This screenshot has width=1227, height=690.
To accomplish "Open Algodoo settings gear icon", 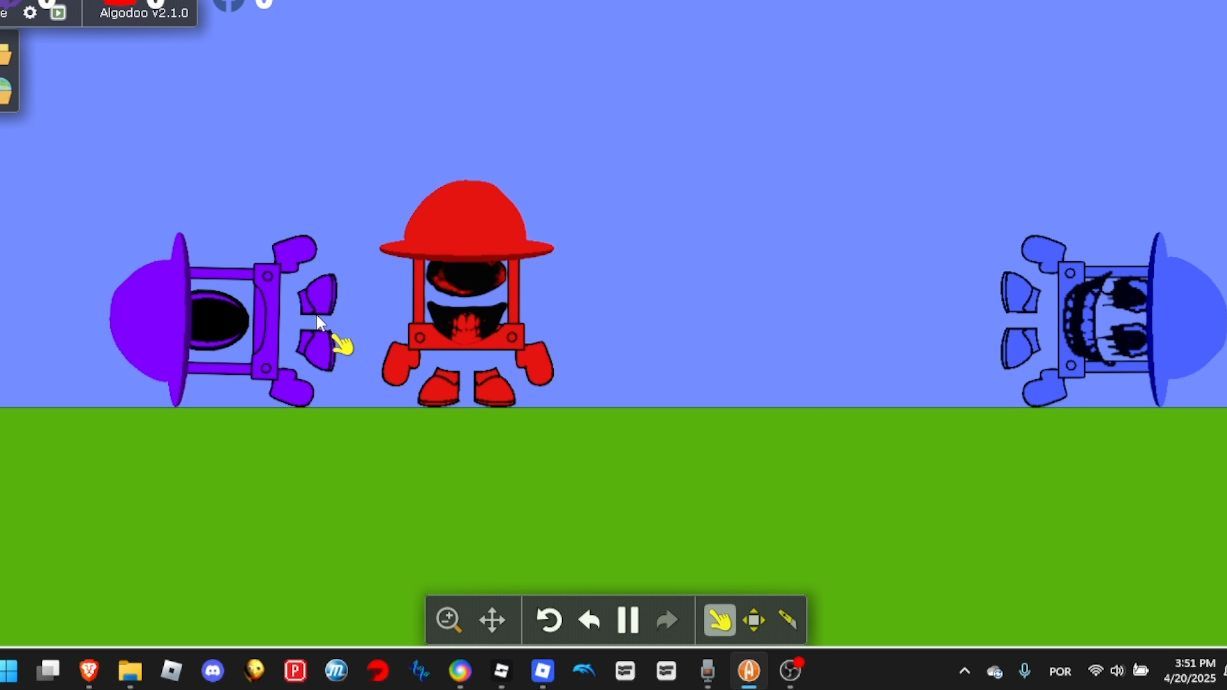I will point(30,13).
